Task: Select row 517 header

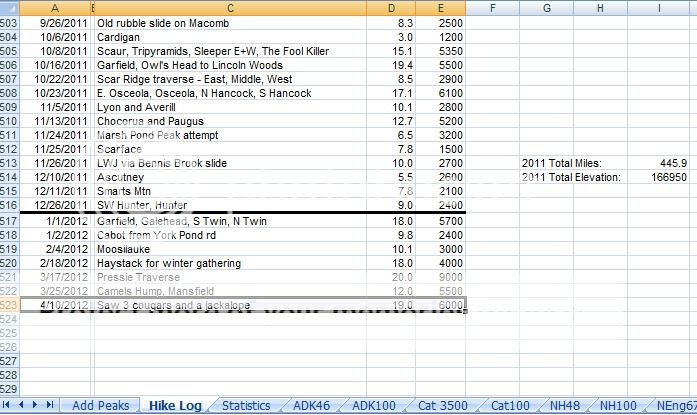Action: coord(9,221)
